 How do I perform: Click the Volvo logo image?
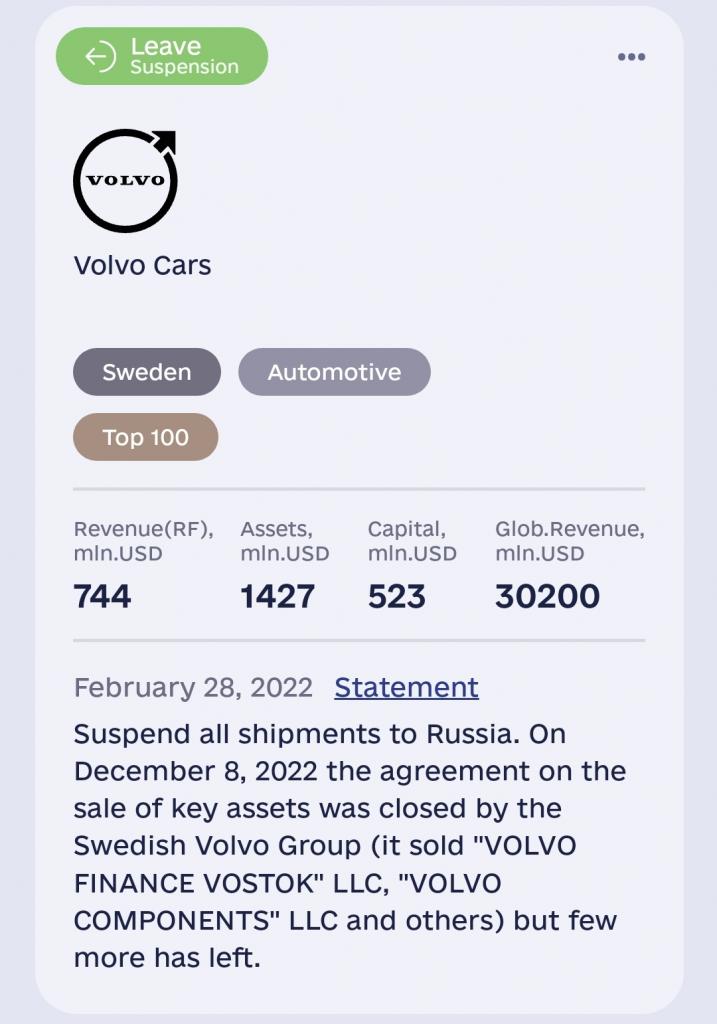(125, 180)
